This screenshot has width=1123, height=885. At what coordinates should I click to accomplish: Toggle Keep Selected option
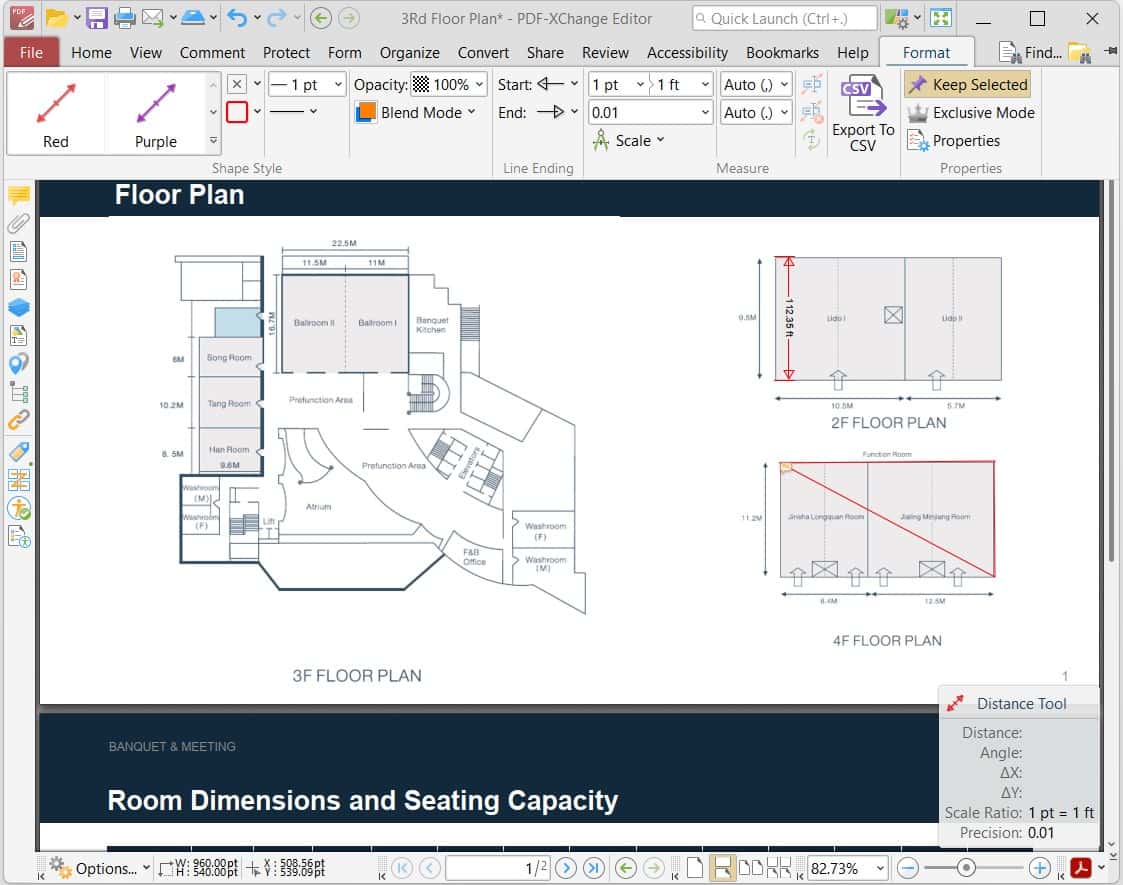967,84
